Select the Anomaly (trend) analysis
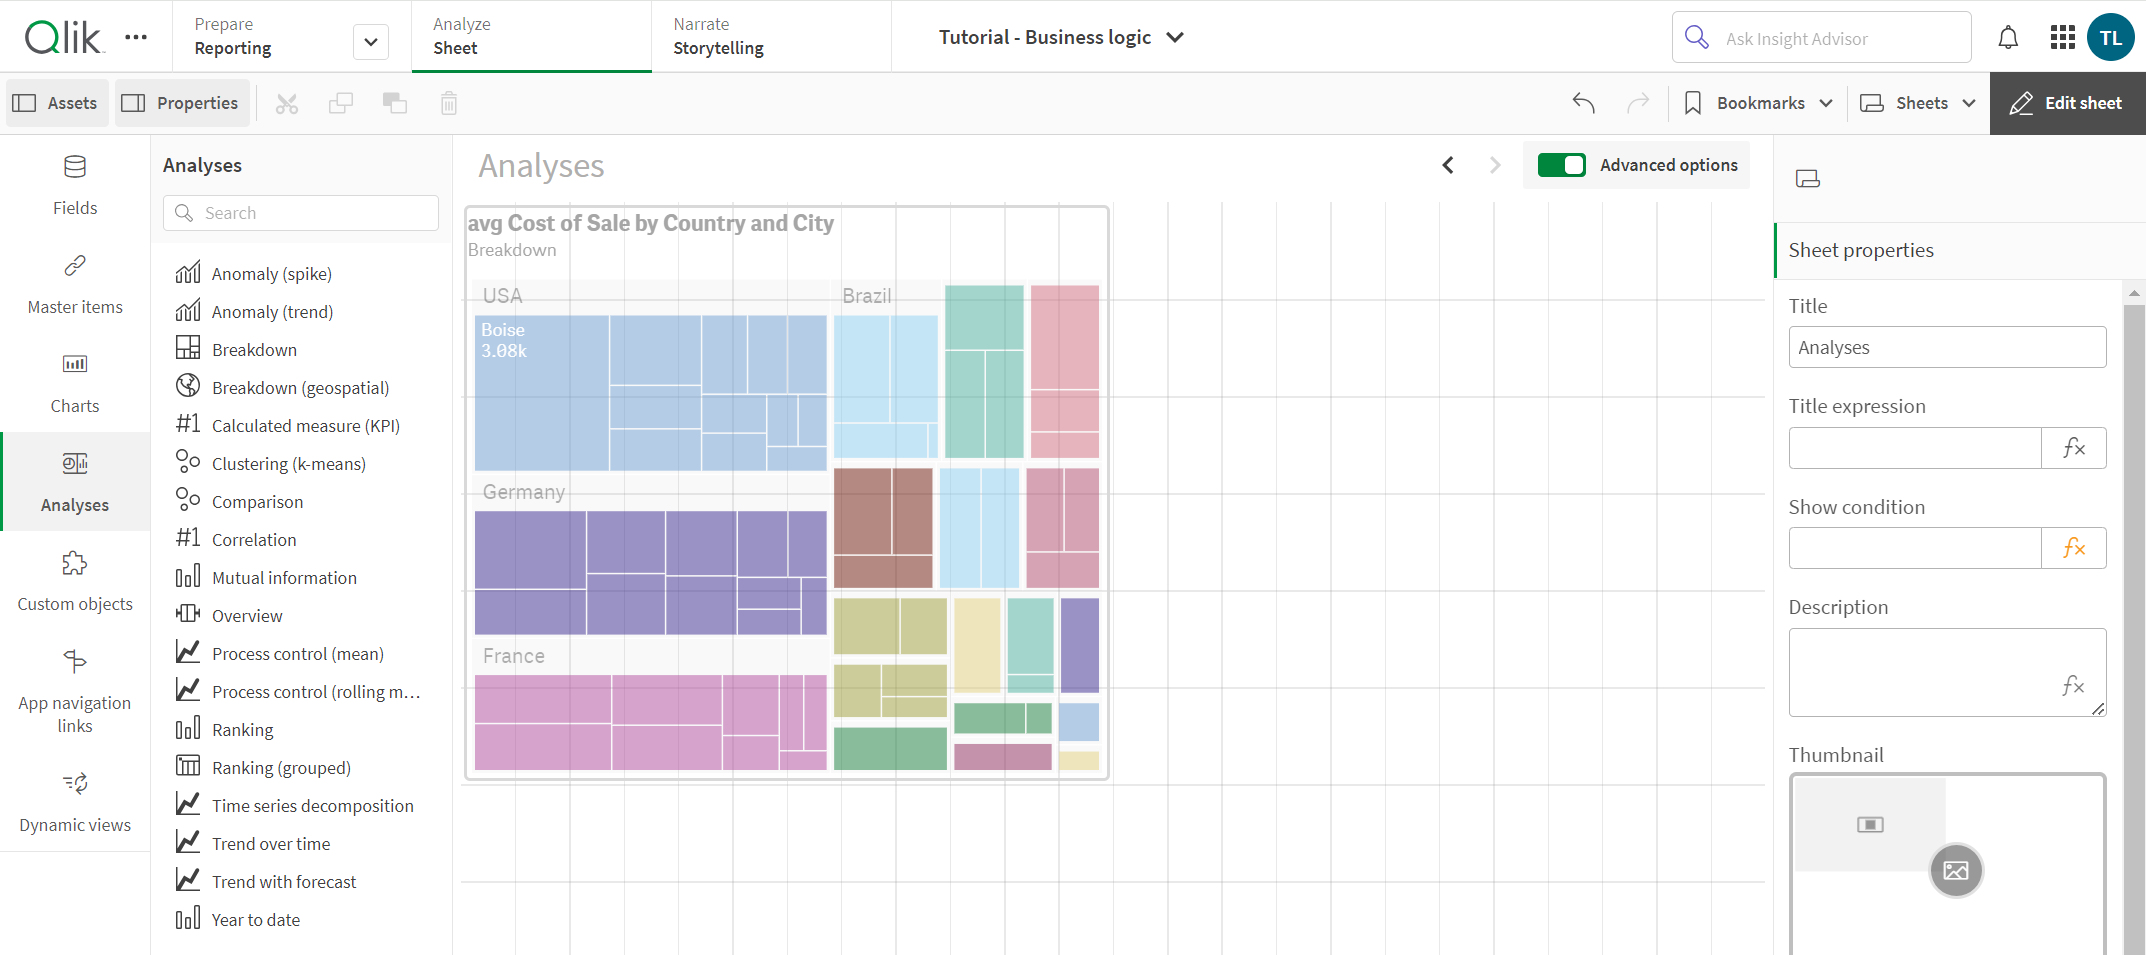This screenshot has width=2146, height=955. (300, 311)
